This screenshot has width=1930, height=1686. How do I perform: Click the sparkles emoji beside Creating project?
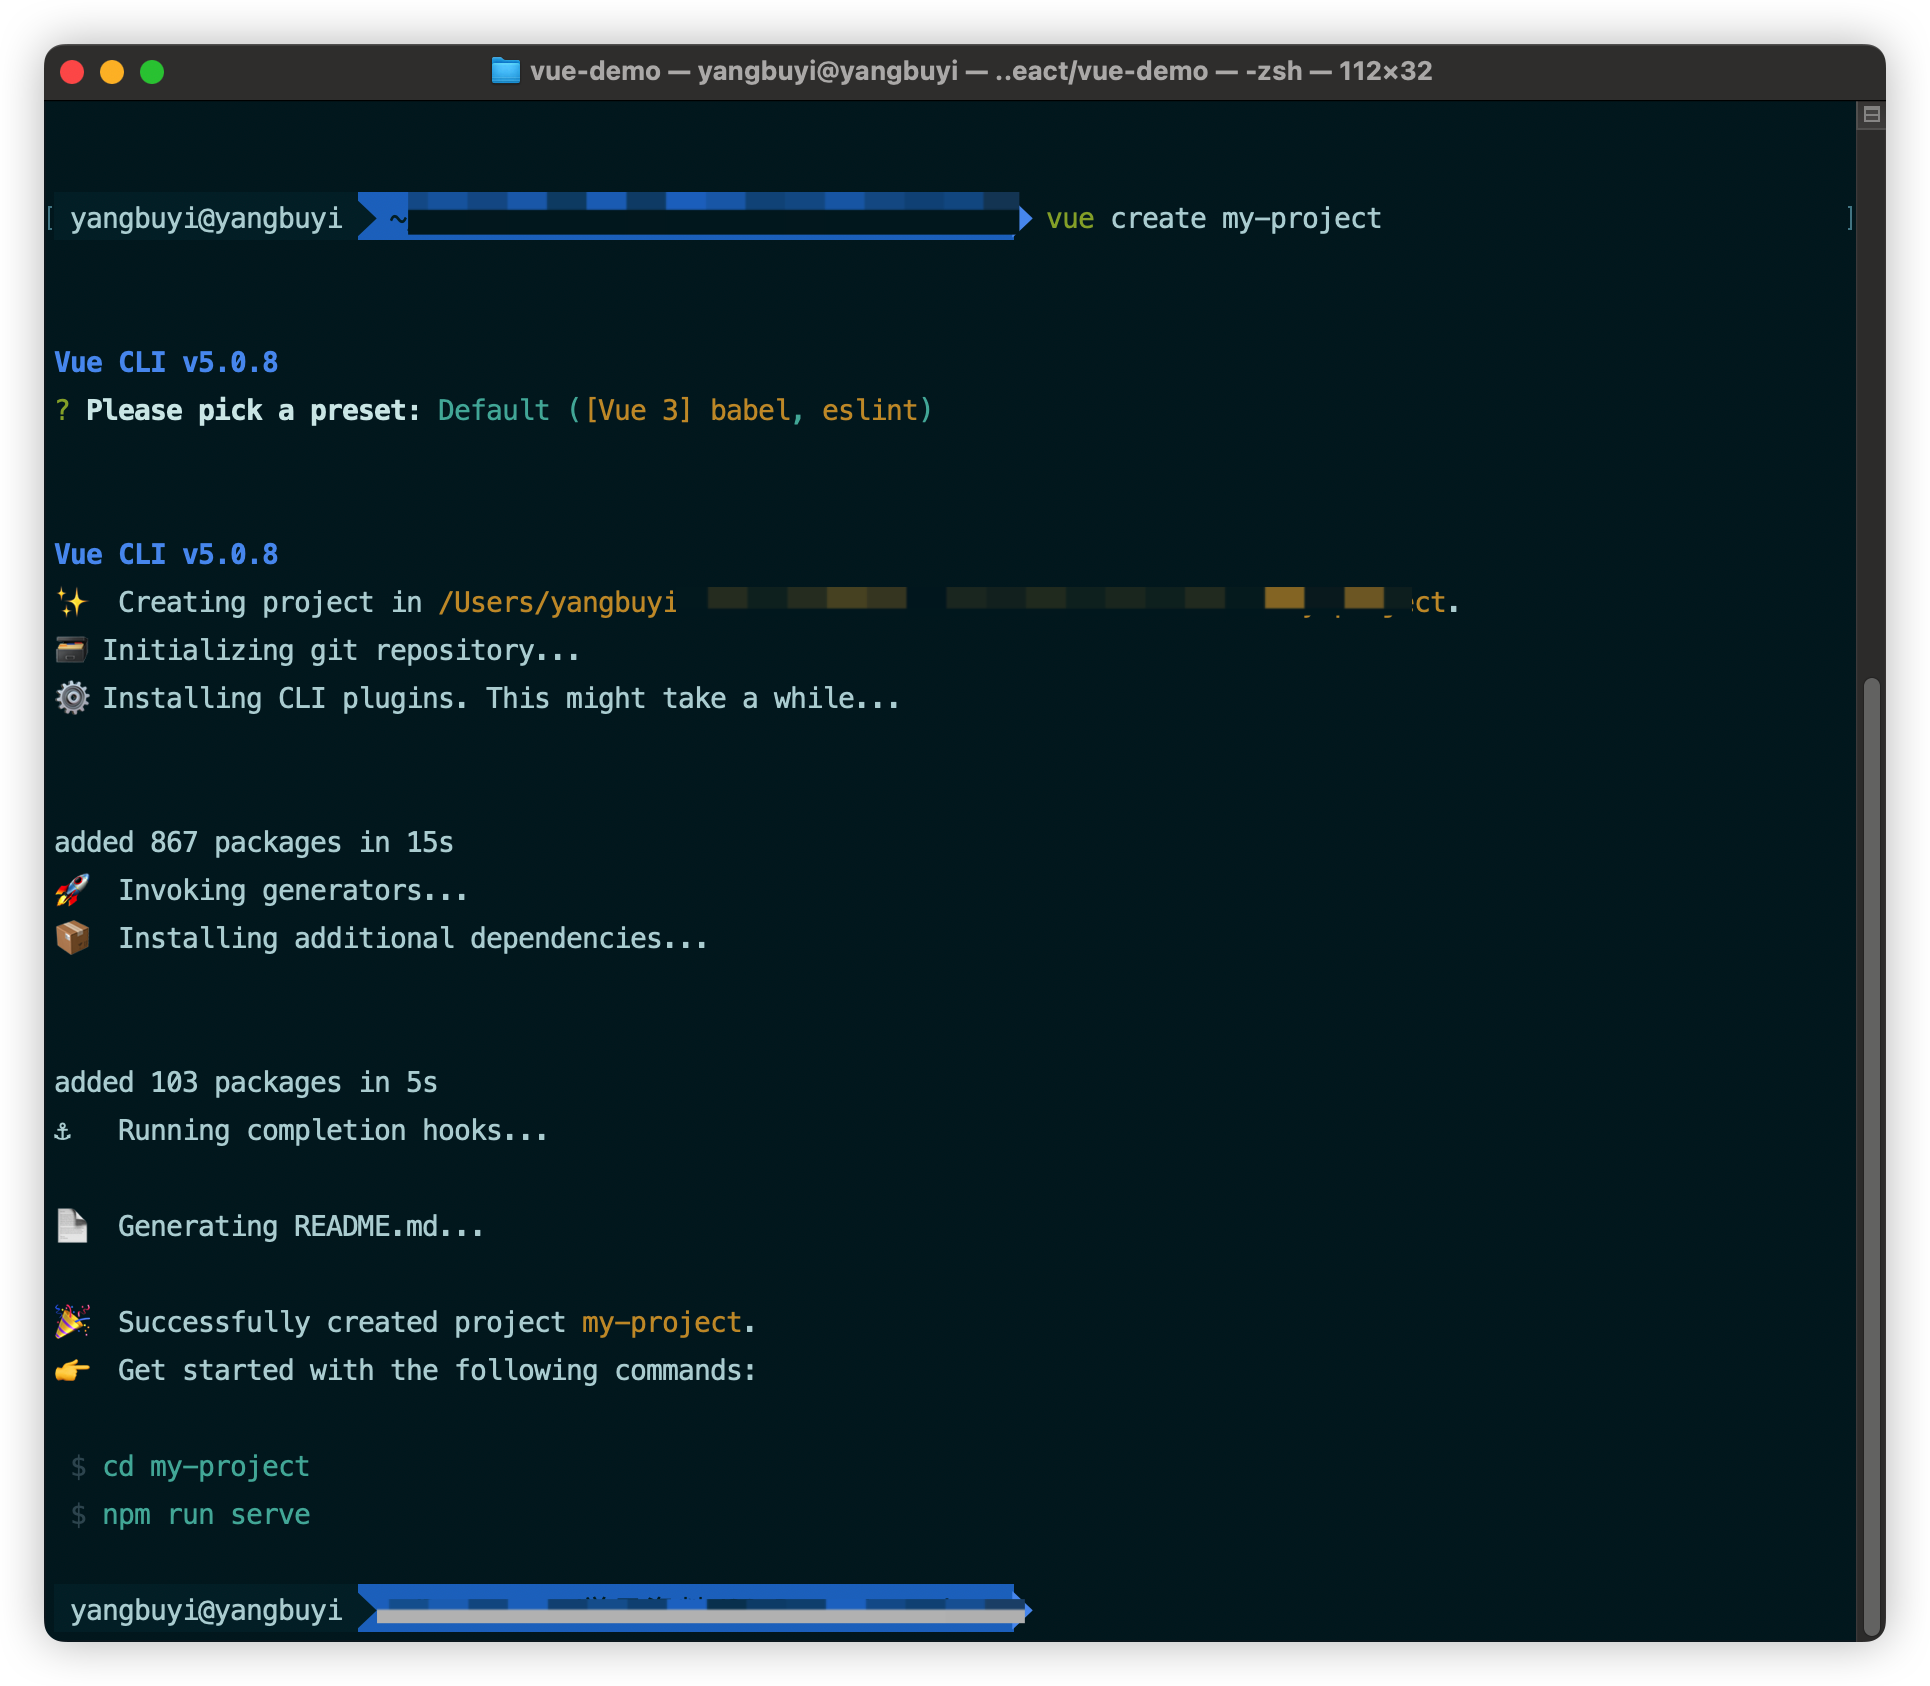coord(72,602)
